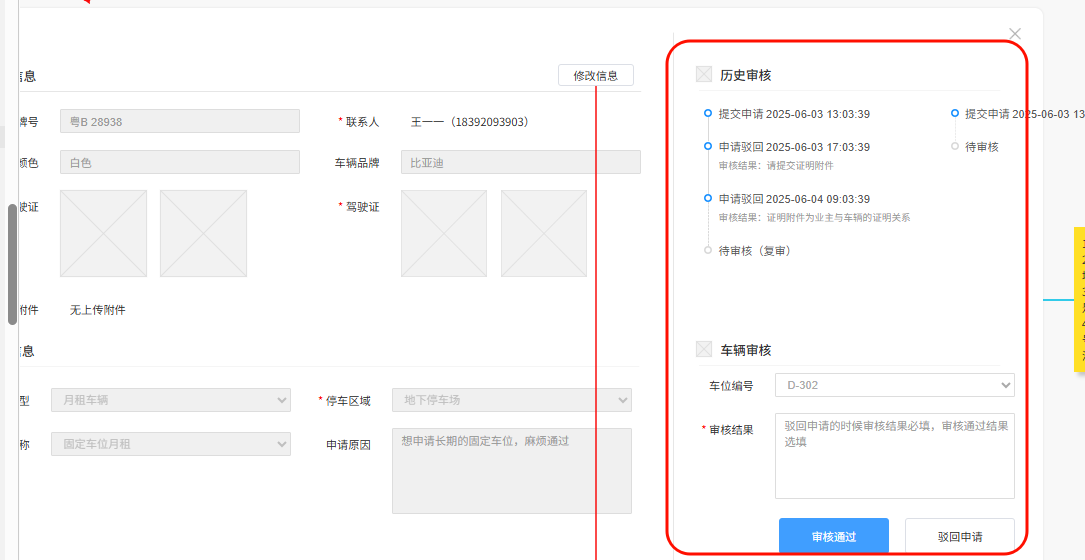Open the 固定车位月租 dropdown

170,444
